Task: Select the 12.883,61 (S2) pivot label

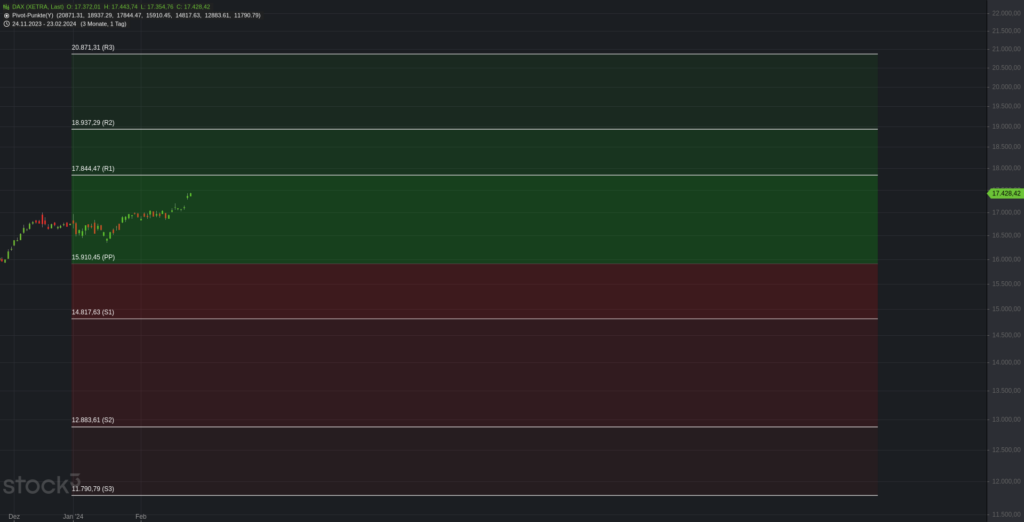Action: pos(93,420)
